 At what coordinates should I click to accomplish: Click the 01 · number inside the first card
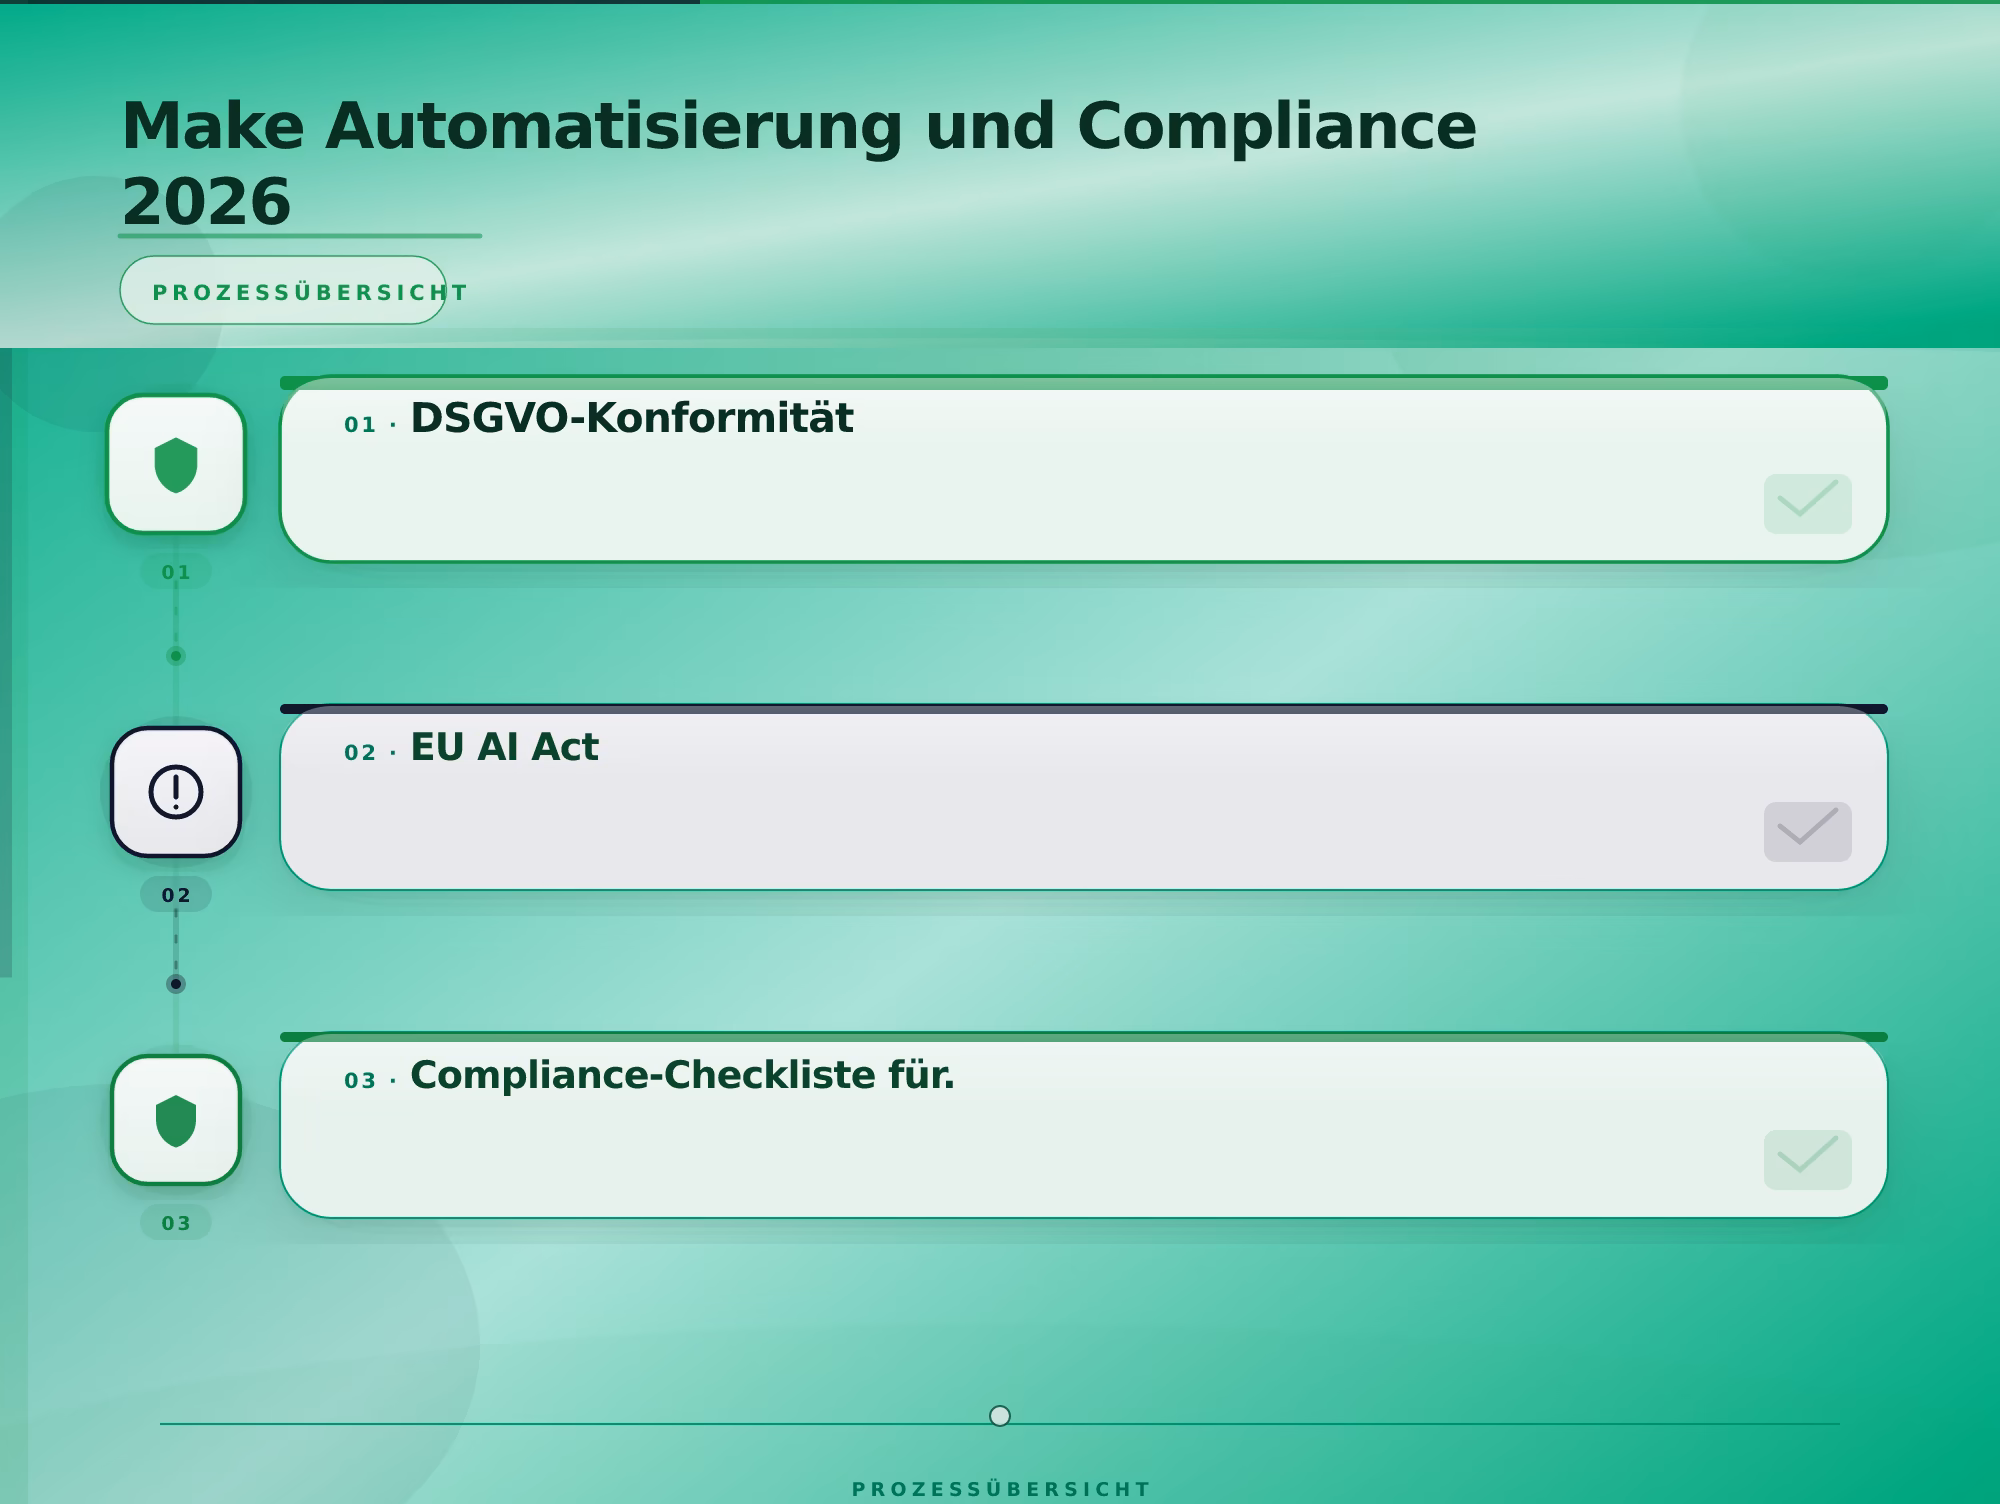tap(370, 425)
